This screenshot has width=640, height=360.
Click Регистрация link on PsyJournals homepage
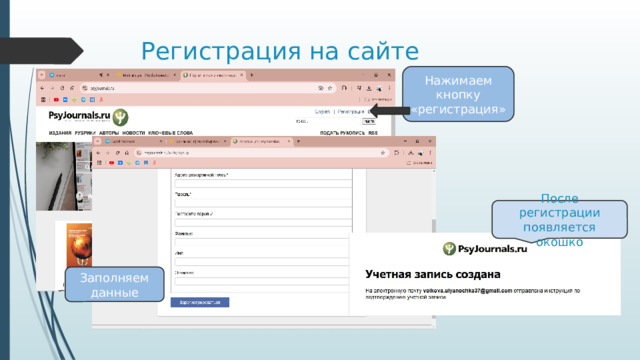tap(351, 111)
